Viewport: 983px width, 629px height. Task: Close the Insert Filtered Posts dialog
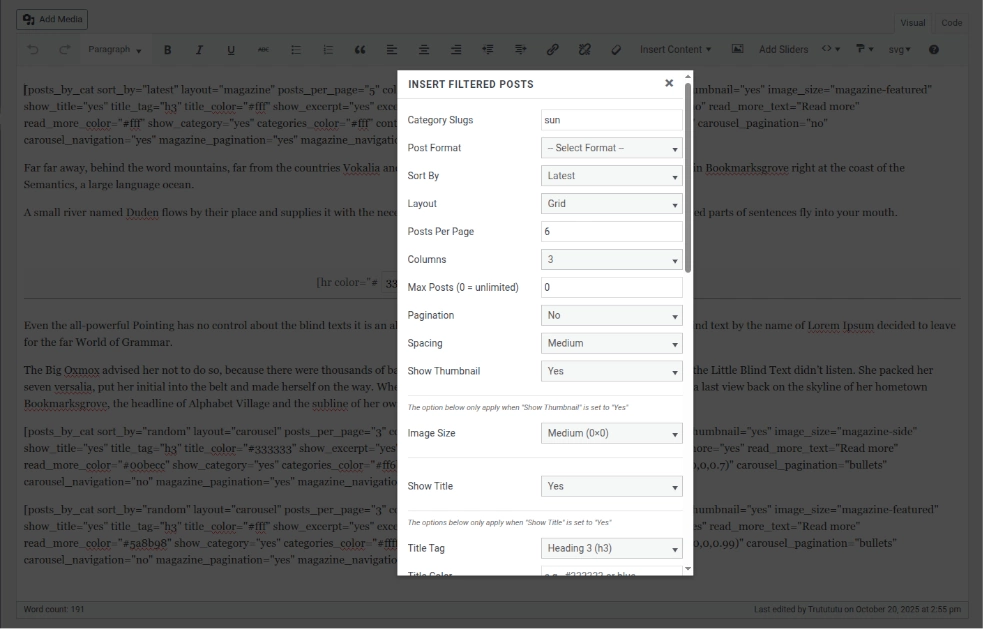point(669,83)
